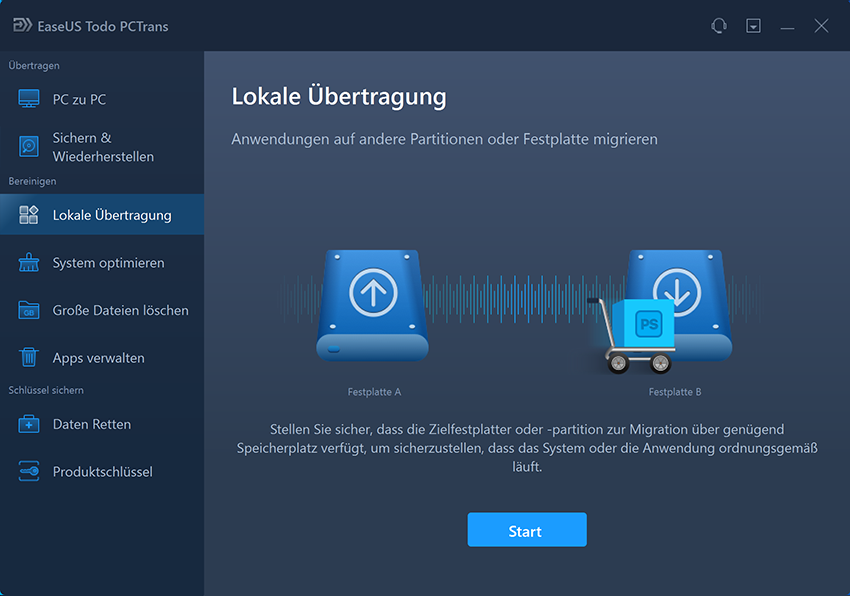
Task: Click the Sichern & Wiederherstellen disk icon
Action: (29, 146)
